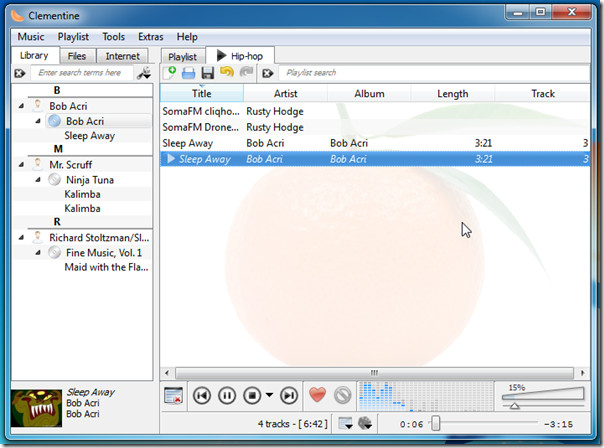The width and height of the screenshot is (604, 448).
Task: Skip to previous track
Action: [202, 396]
